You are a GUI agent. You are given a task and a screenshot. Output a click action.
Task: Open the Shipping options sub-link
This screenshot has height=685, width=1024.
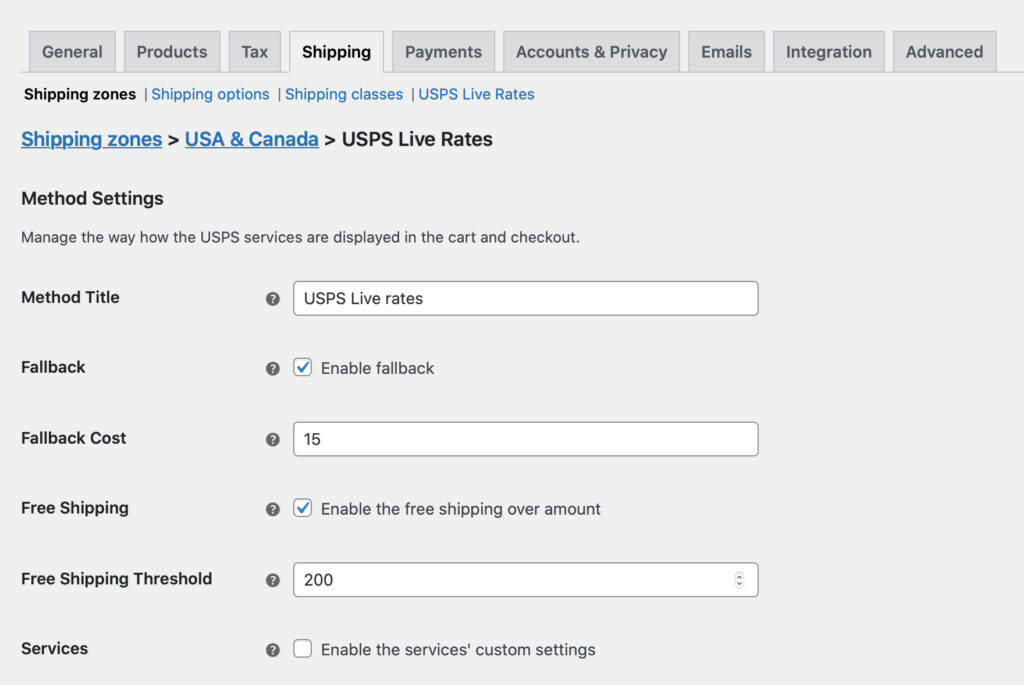coord(210,94)
